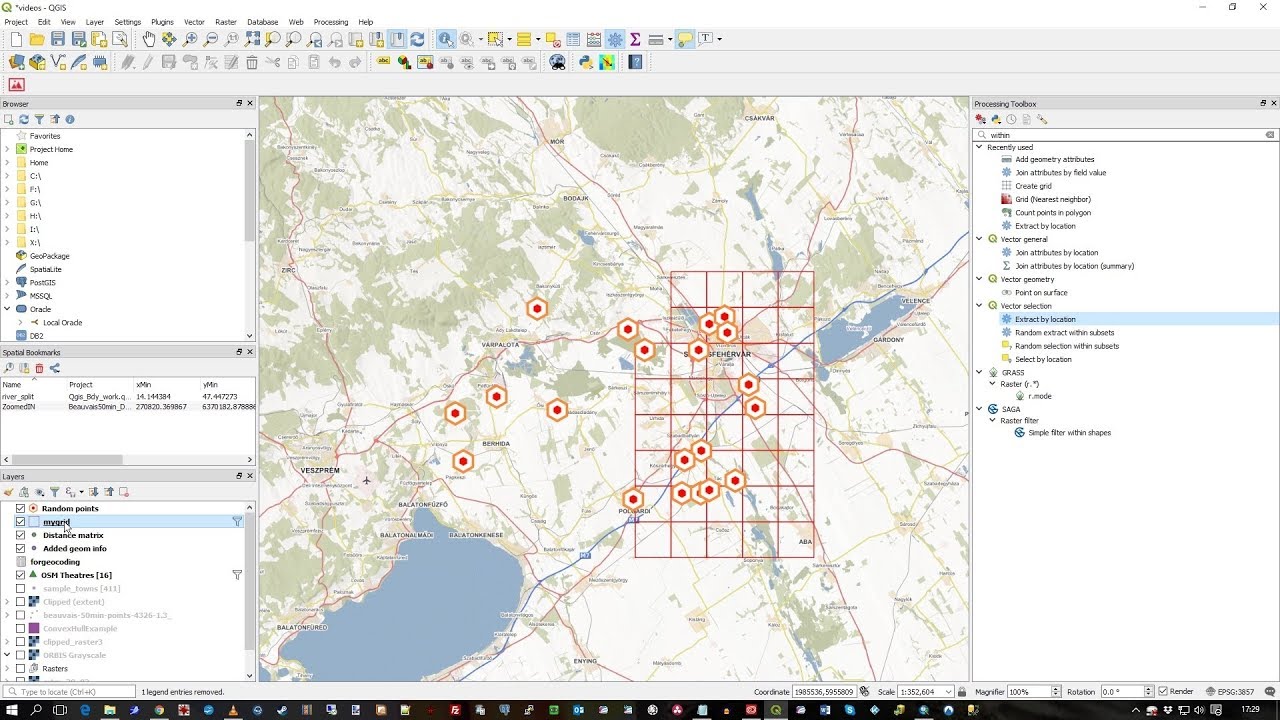Viewport: 1280px width, 720px height.
Task: Collapse the SAGA provider group
Action: tap(980, 409)
